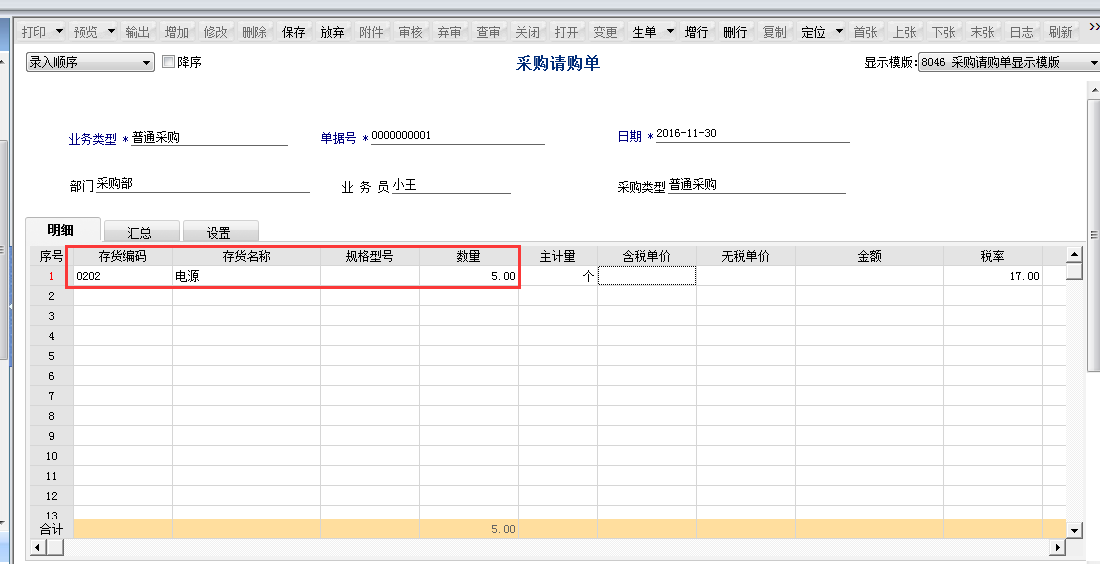Viewport: 1100px width, 564px height.
Task: Click the horizontal scrollbar right arrow
Action: [1057, 548]
